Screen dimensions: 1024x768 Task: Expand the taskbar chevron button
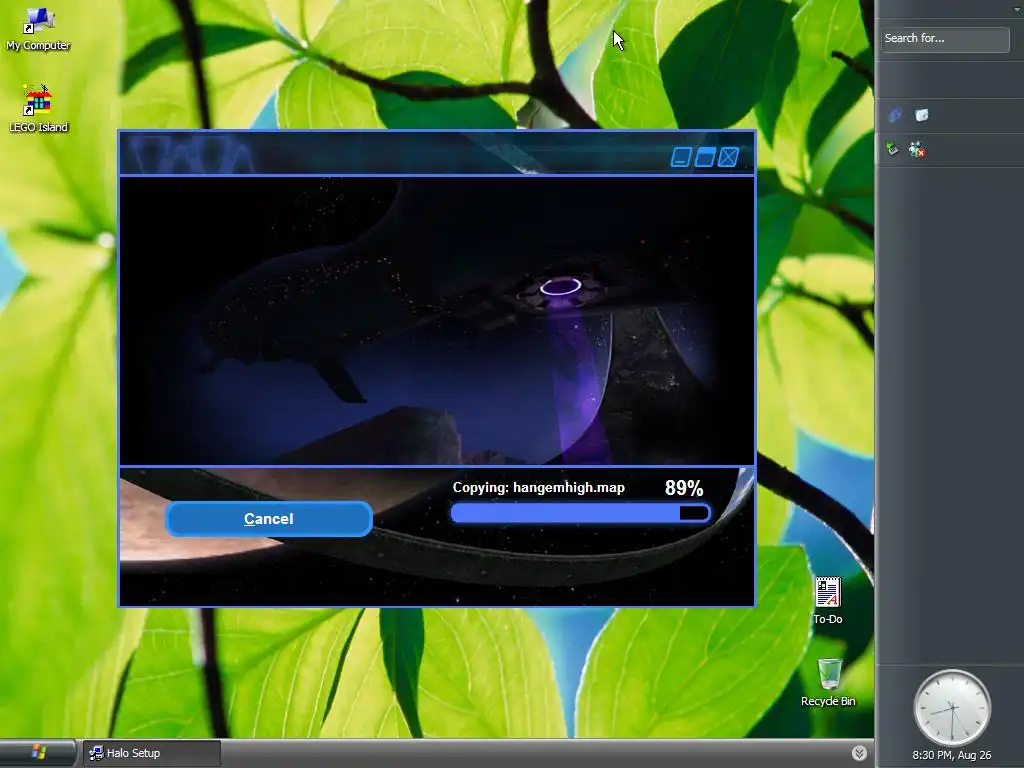pyautogui.click(x=859, y=753)
